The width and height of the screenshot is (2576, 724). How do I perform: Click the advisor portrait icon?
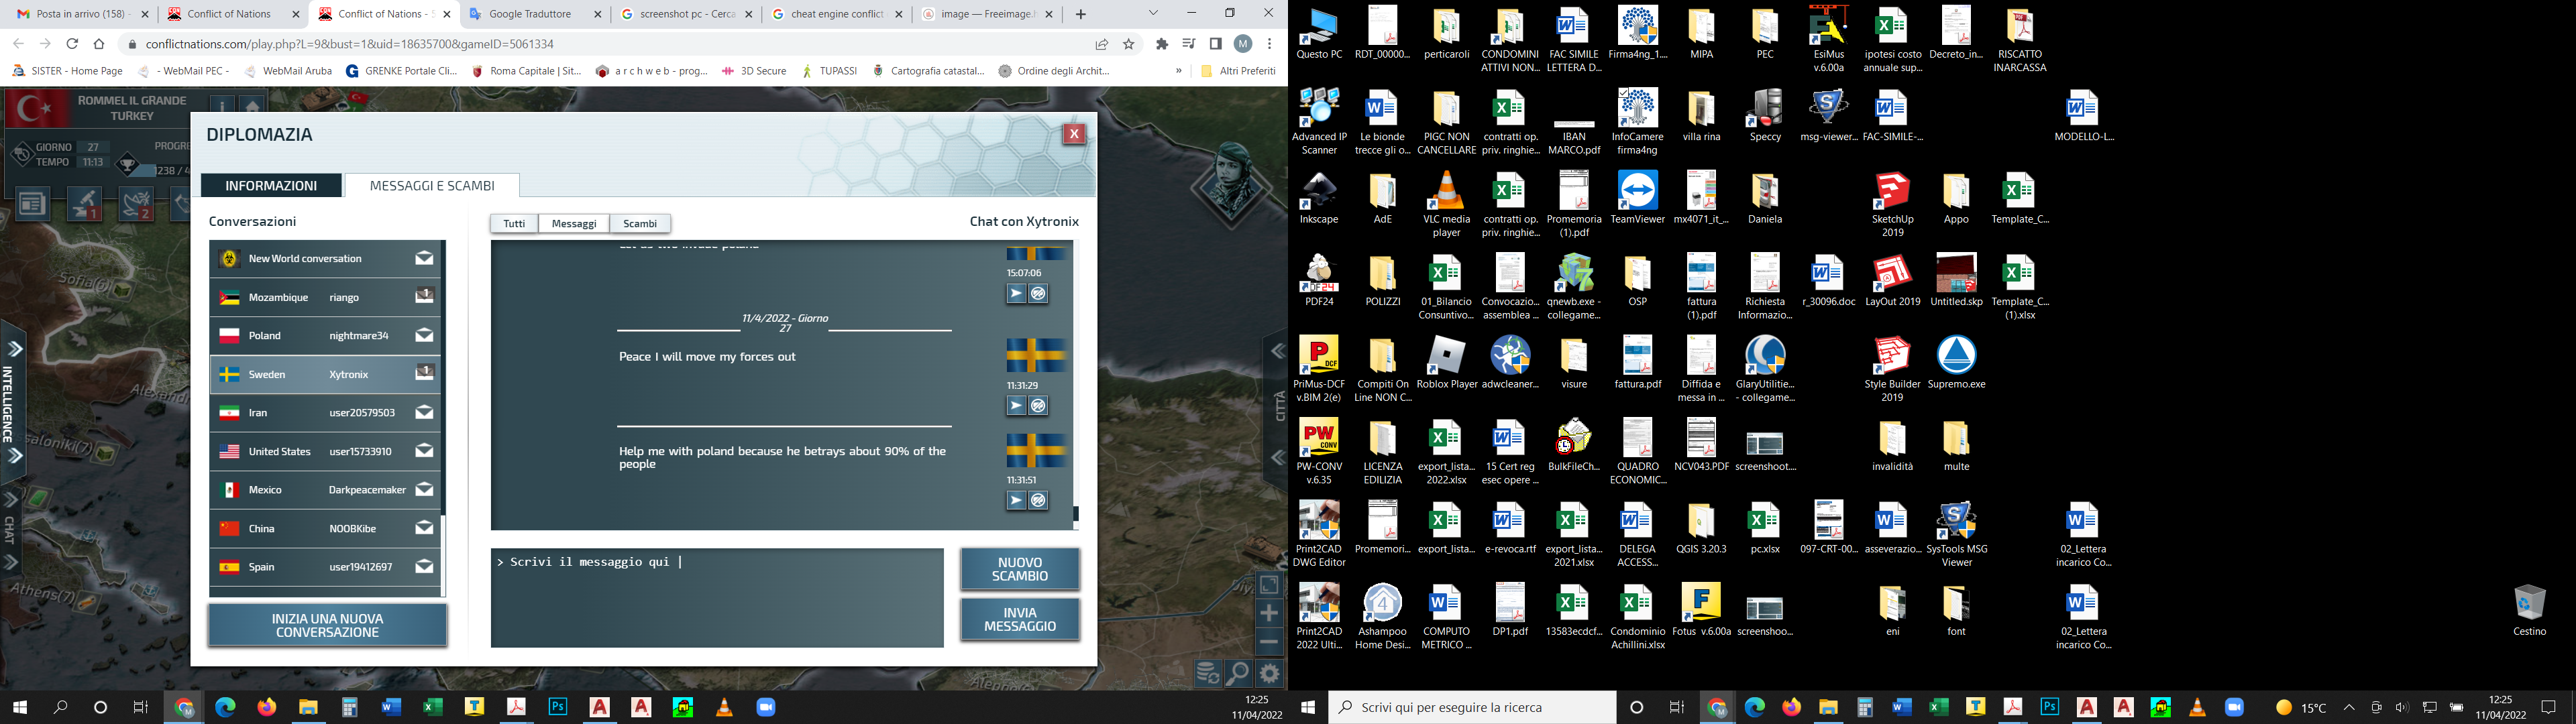pos(1231,181)
